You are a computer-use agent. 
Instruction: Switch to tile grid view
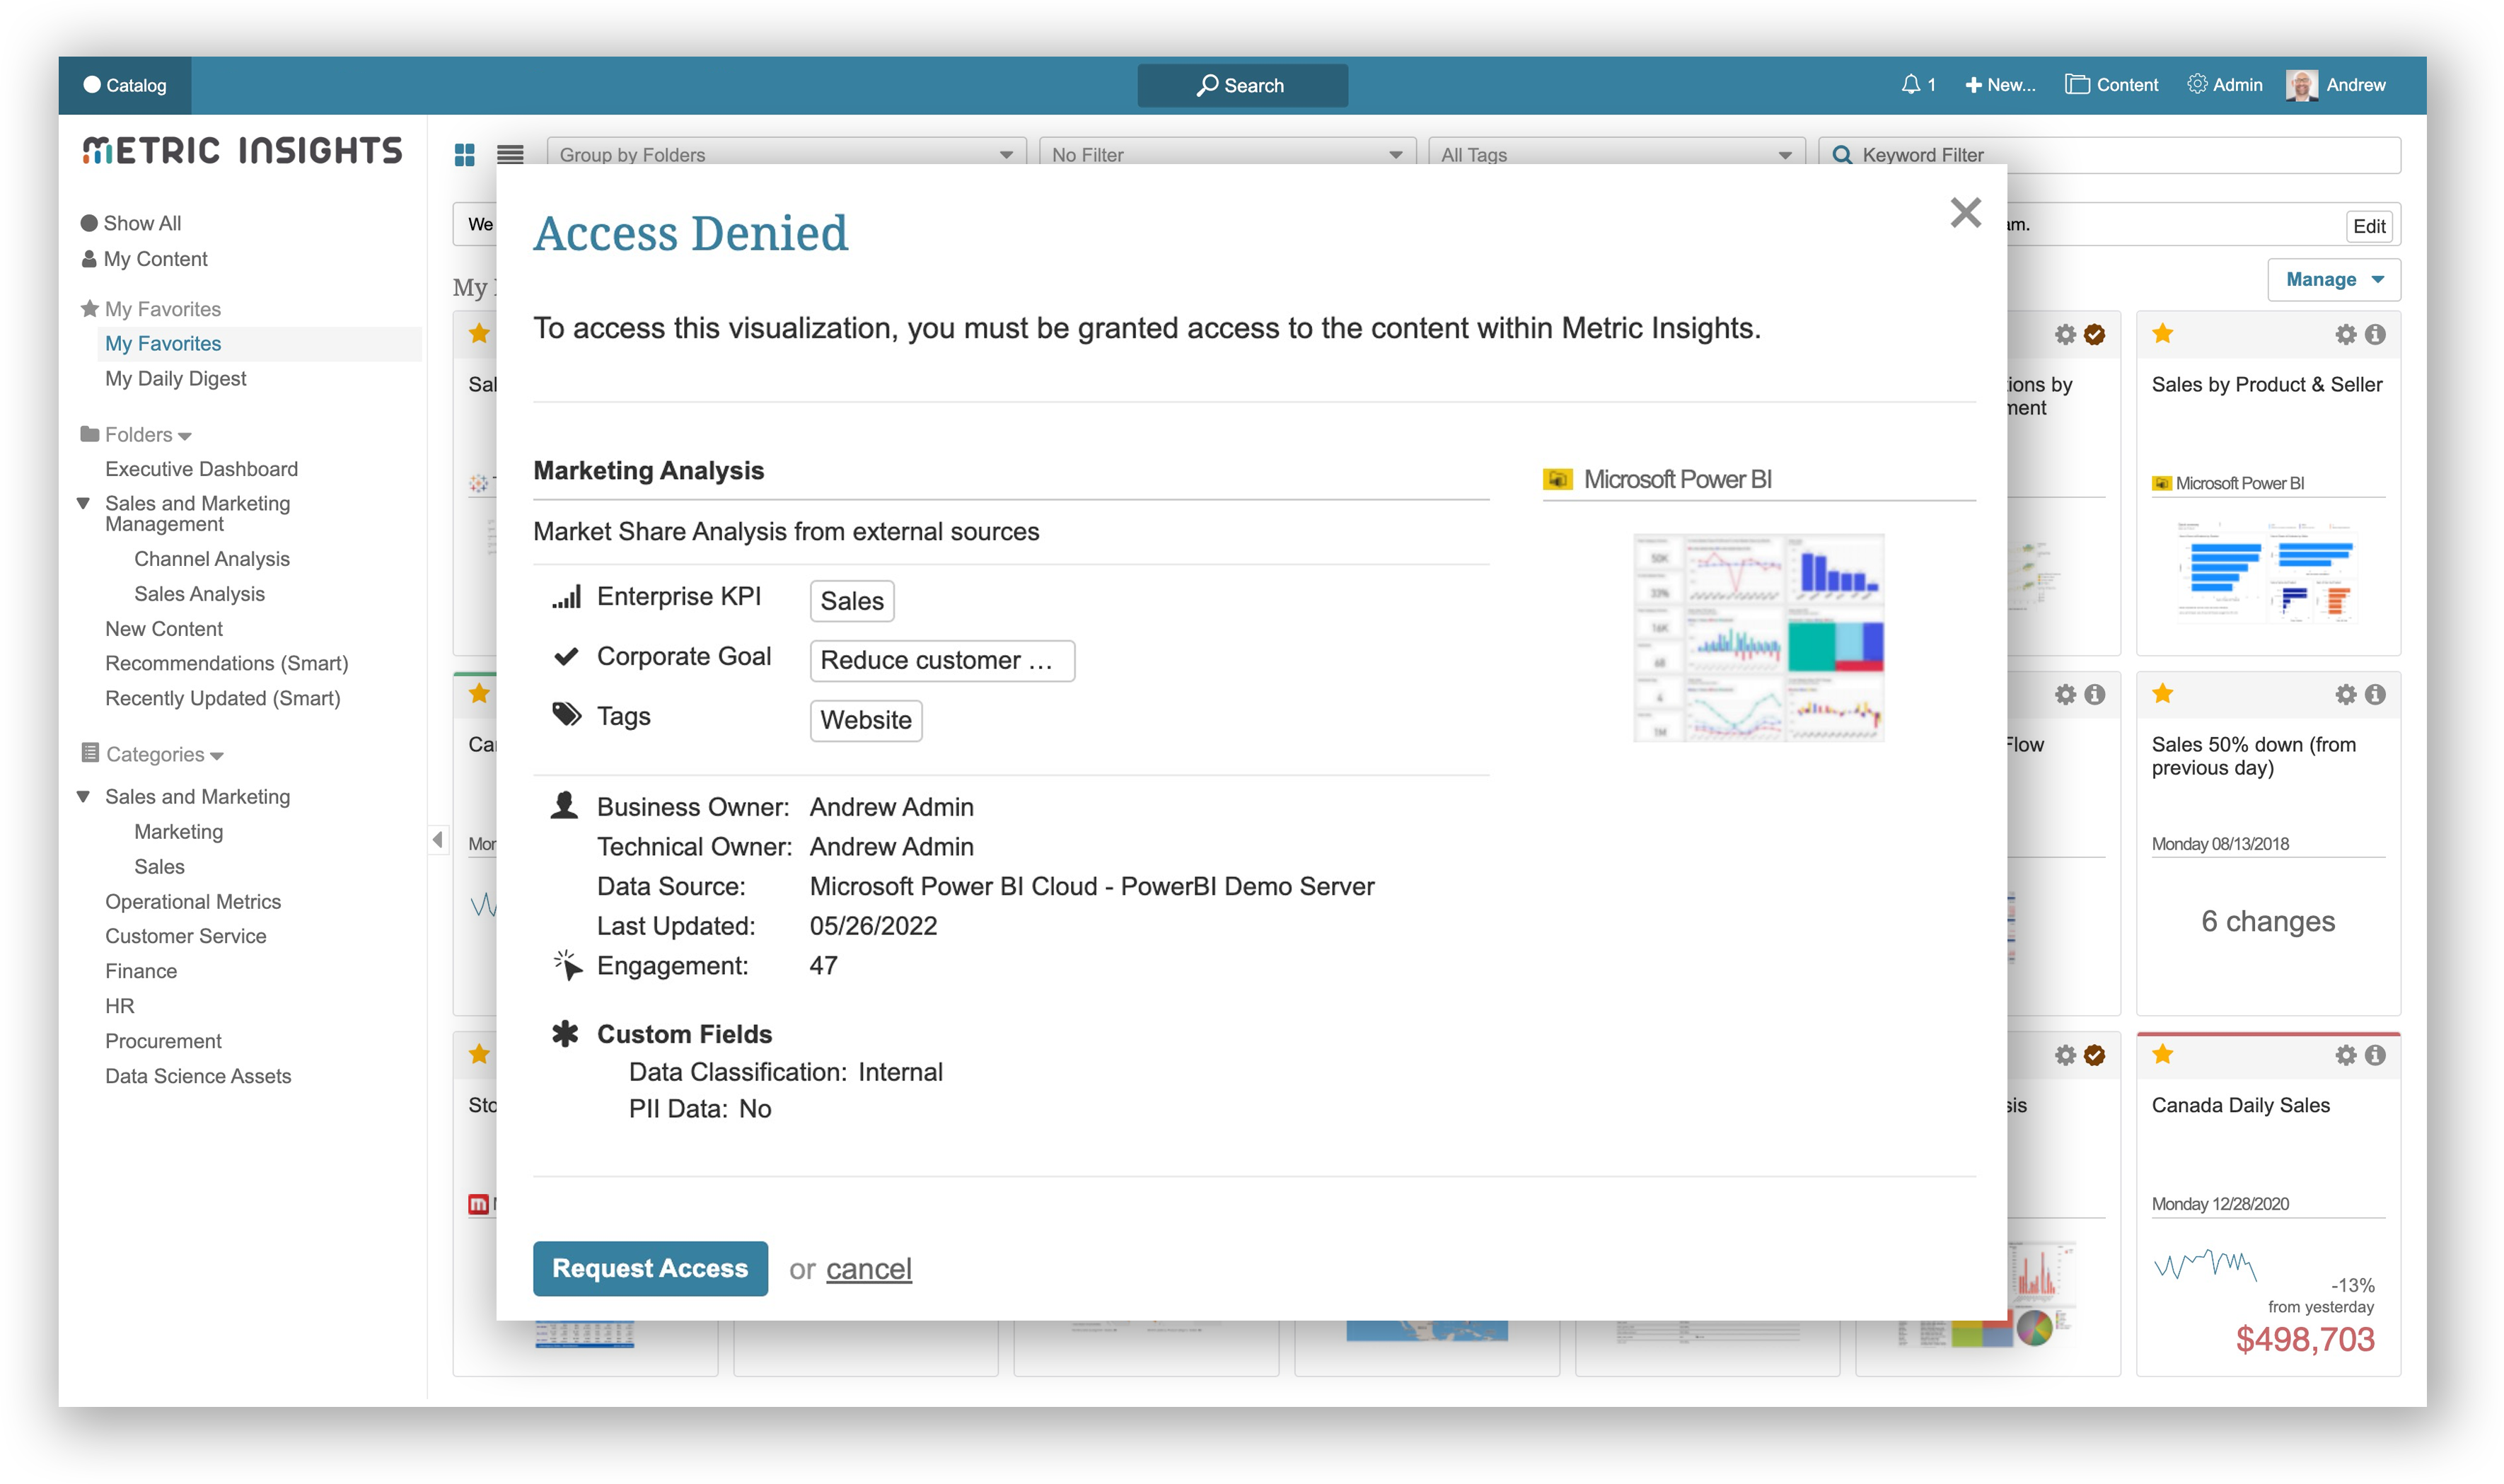coord(464,154)
